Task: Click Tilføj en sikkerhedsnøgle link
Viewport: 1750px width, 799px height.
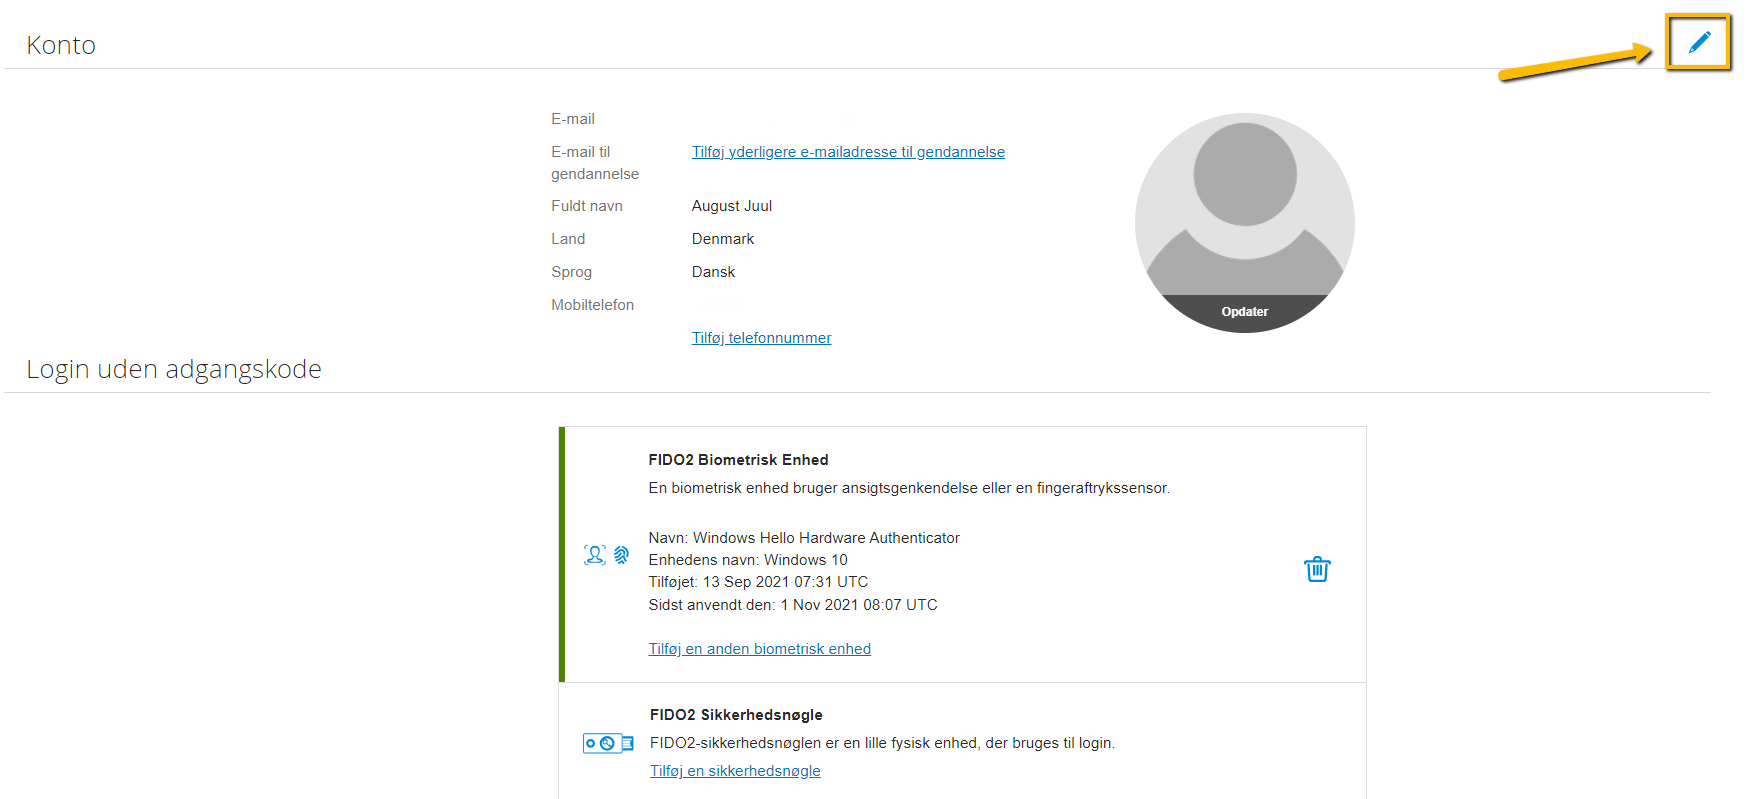Action: pos(735,771)
